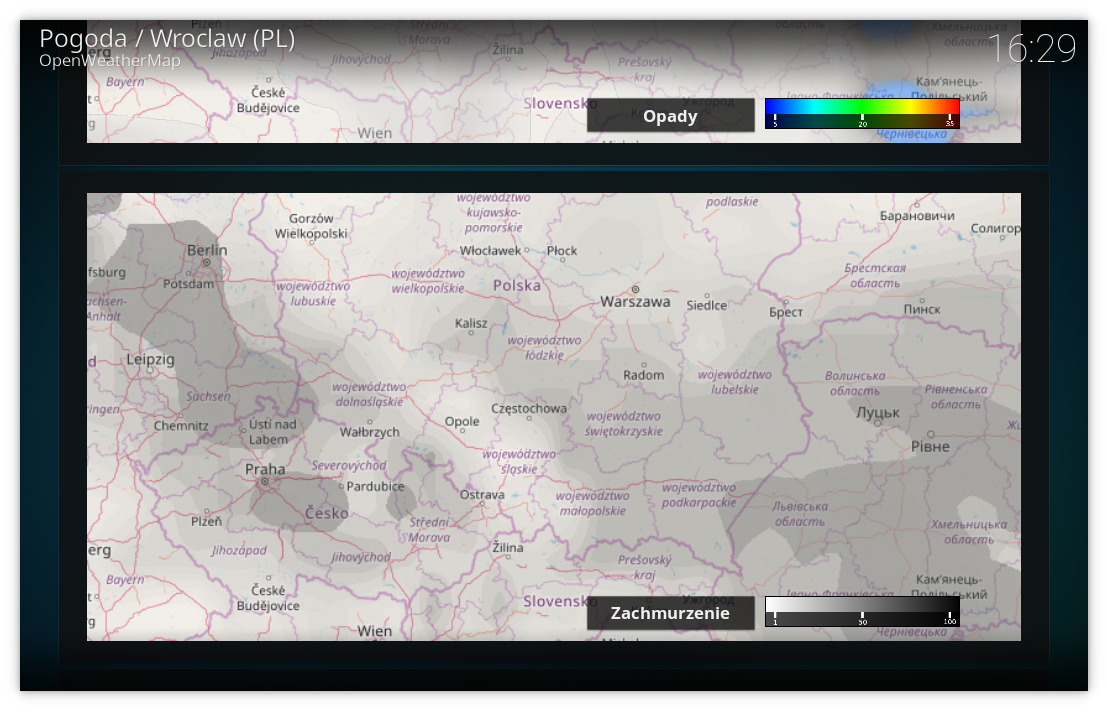Click województwo lubuskie region label
The image size is (1108, 711).
click(x=313, y=293)
